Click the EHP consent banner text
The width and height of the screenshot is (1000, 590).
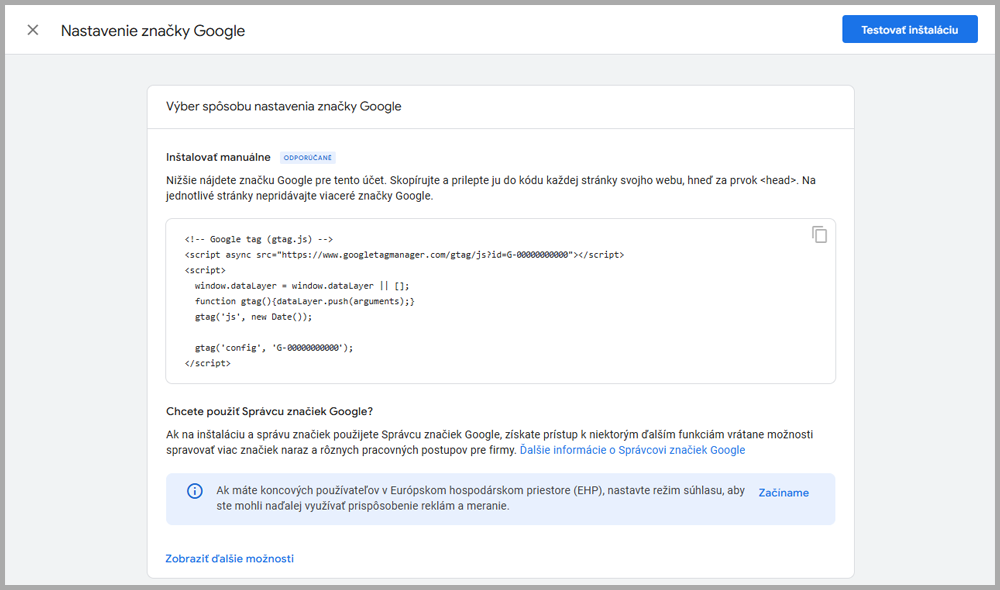pos(467,498)
